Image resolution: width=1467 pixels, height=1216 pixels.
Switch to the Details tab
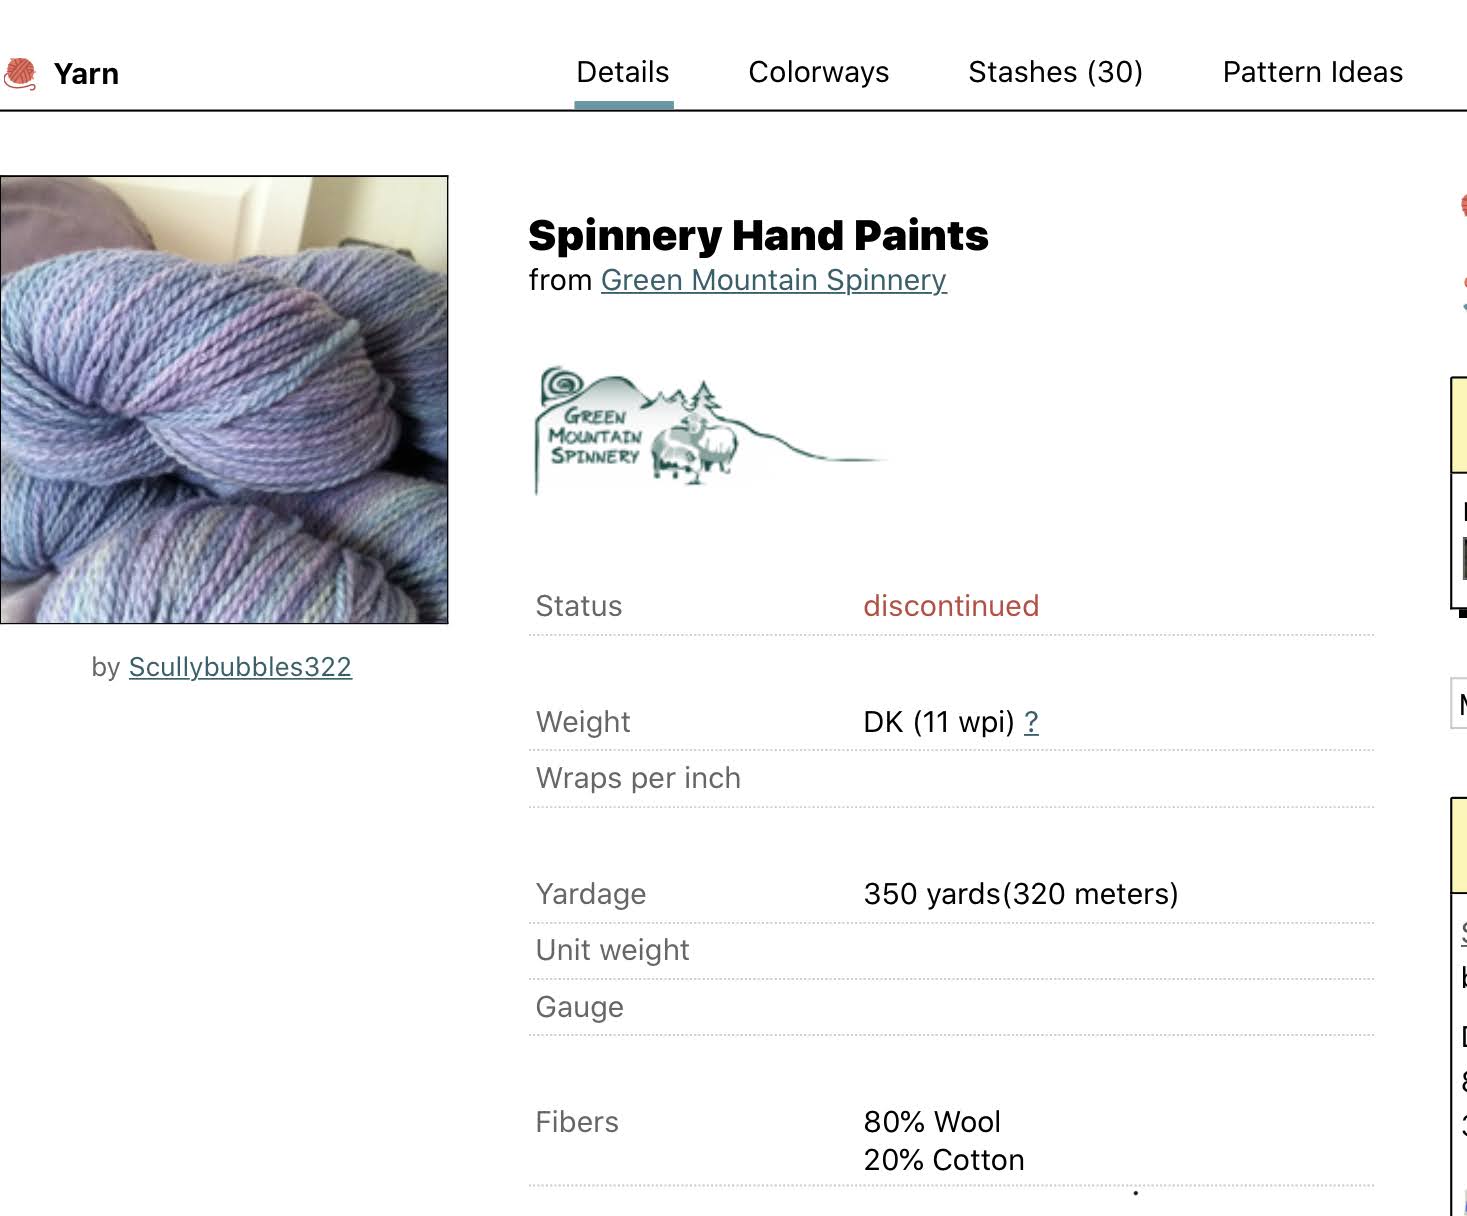click(623, 72)
